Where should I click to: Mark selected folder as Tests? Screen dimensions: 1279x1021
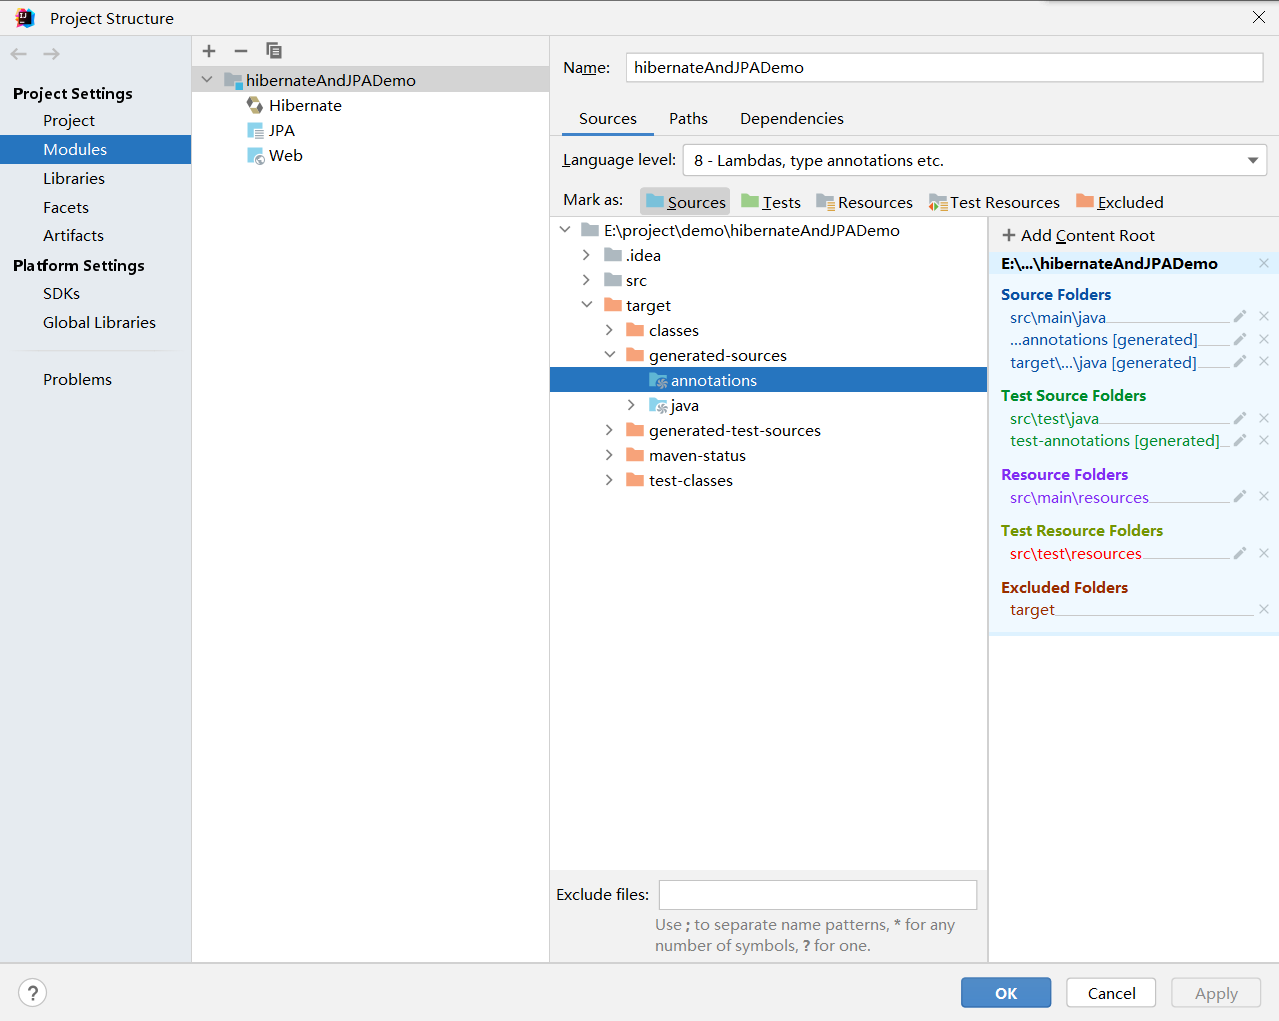771,202
